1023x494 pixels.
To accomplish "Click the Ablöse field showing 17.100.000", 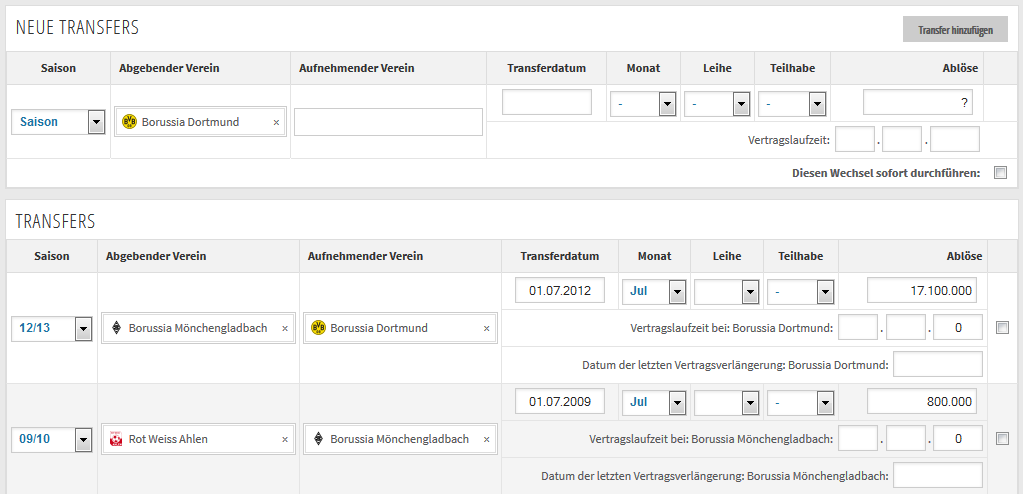I will (x=922, y=290).
